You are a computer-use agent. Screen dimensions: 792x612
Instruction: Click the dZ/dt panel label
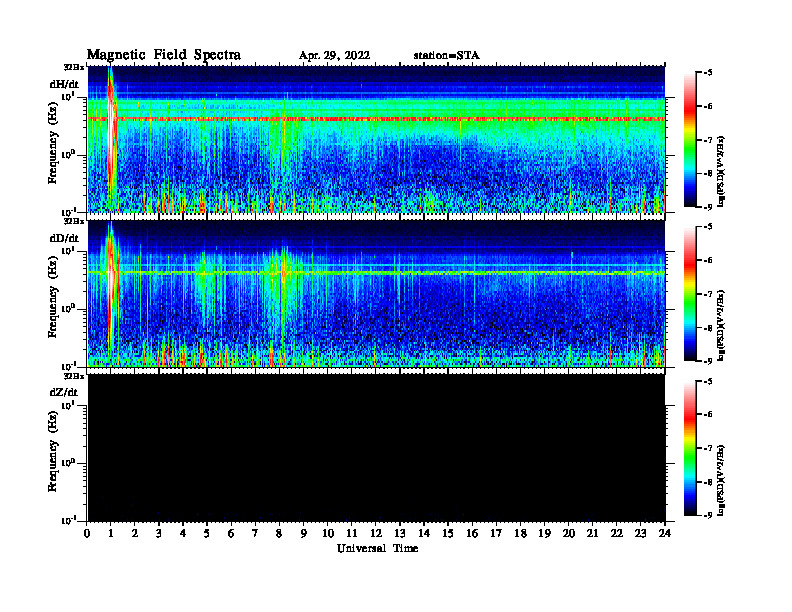[64, 392]
